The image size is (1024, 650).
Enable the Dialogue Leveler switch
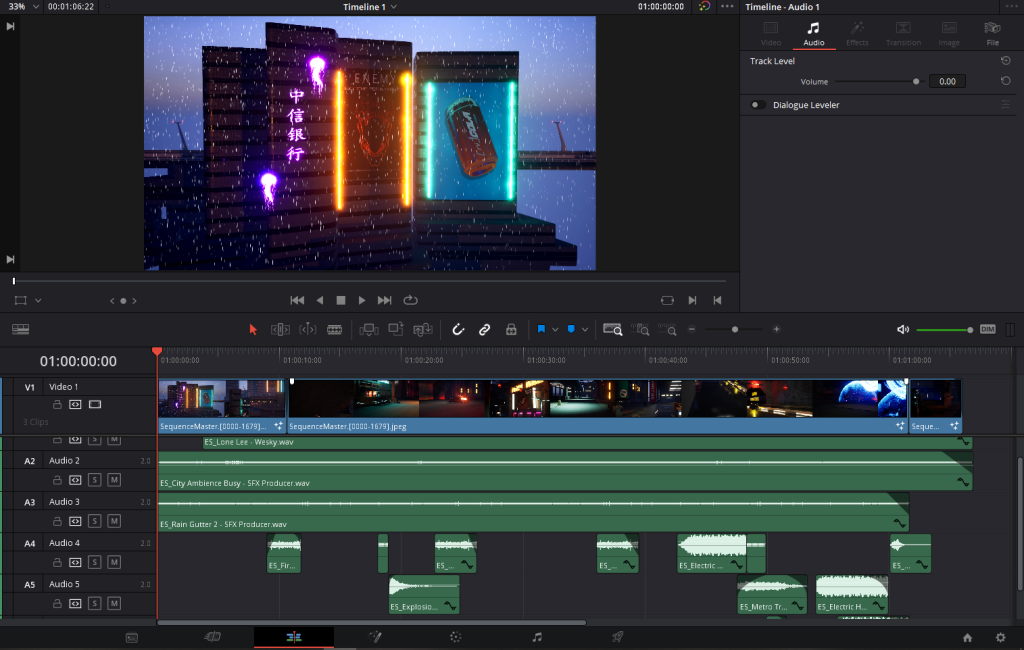point(759,105)
